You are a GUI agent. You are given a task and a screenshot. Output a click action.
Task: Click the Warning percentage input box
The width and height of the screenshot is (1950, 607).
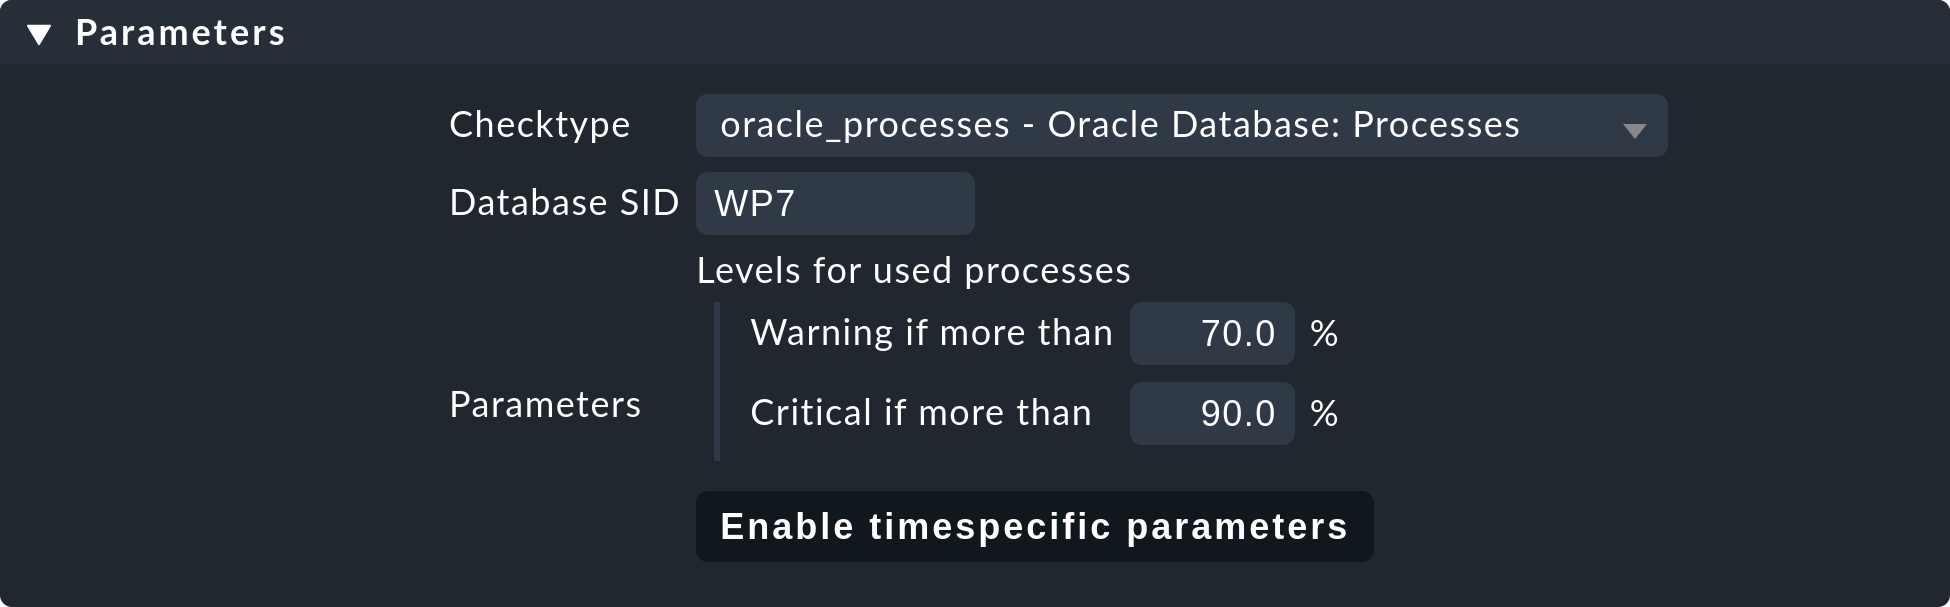(1212, 333)
